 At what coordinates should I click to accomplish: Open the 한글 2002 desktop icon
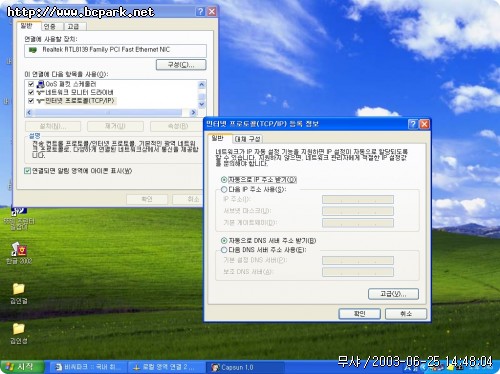click(19, 249)
